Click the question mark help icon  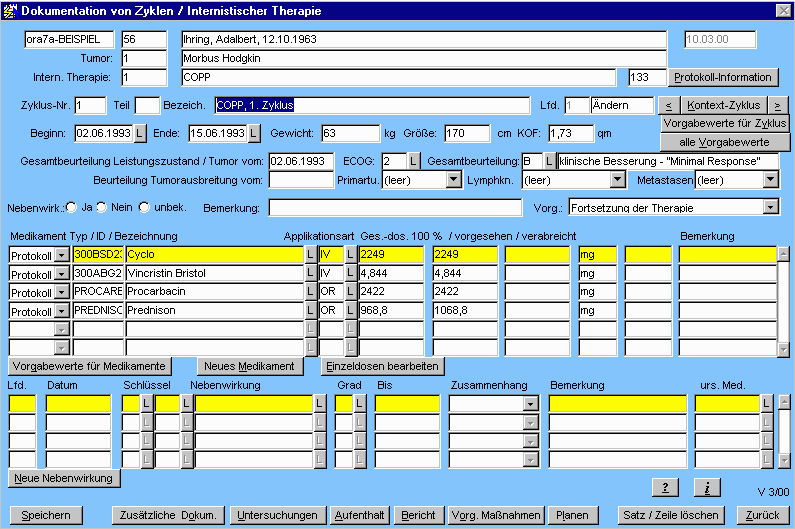(x=665, y=487)
